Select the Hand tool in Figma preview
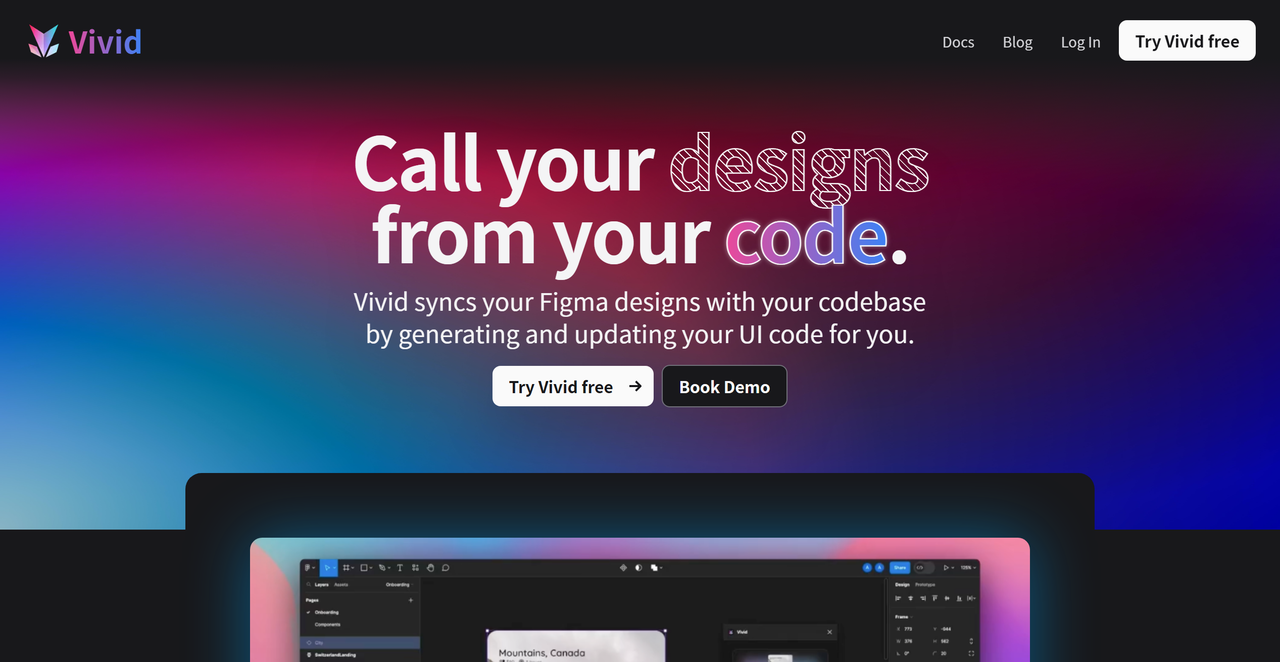 coord(430,567)
